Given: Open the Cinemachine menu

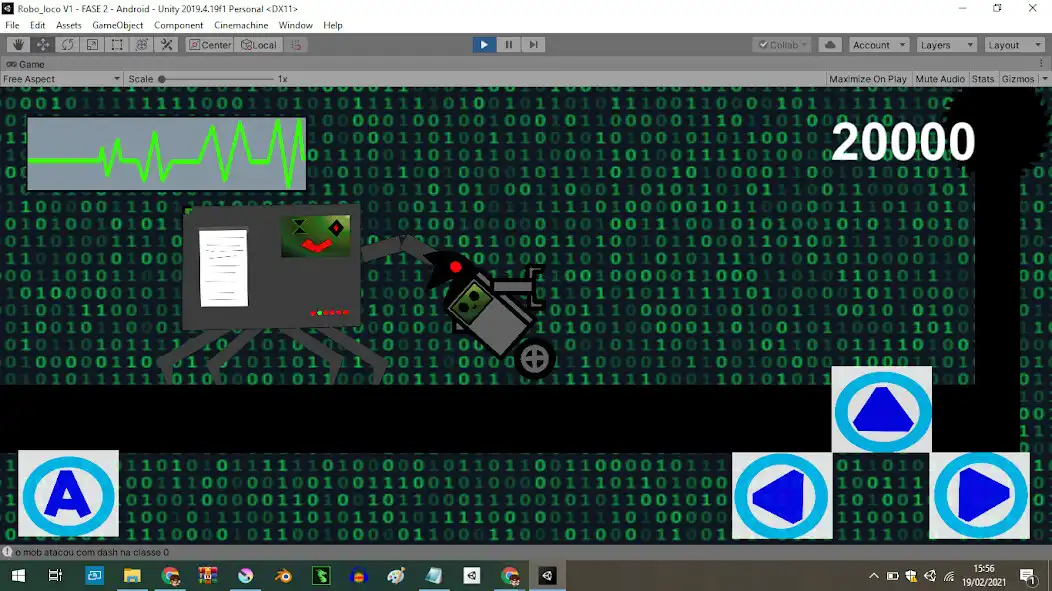Looking at the screenshot, I should [x=240, y=25].
